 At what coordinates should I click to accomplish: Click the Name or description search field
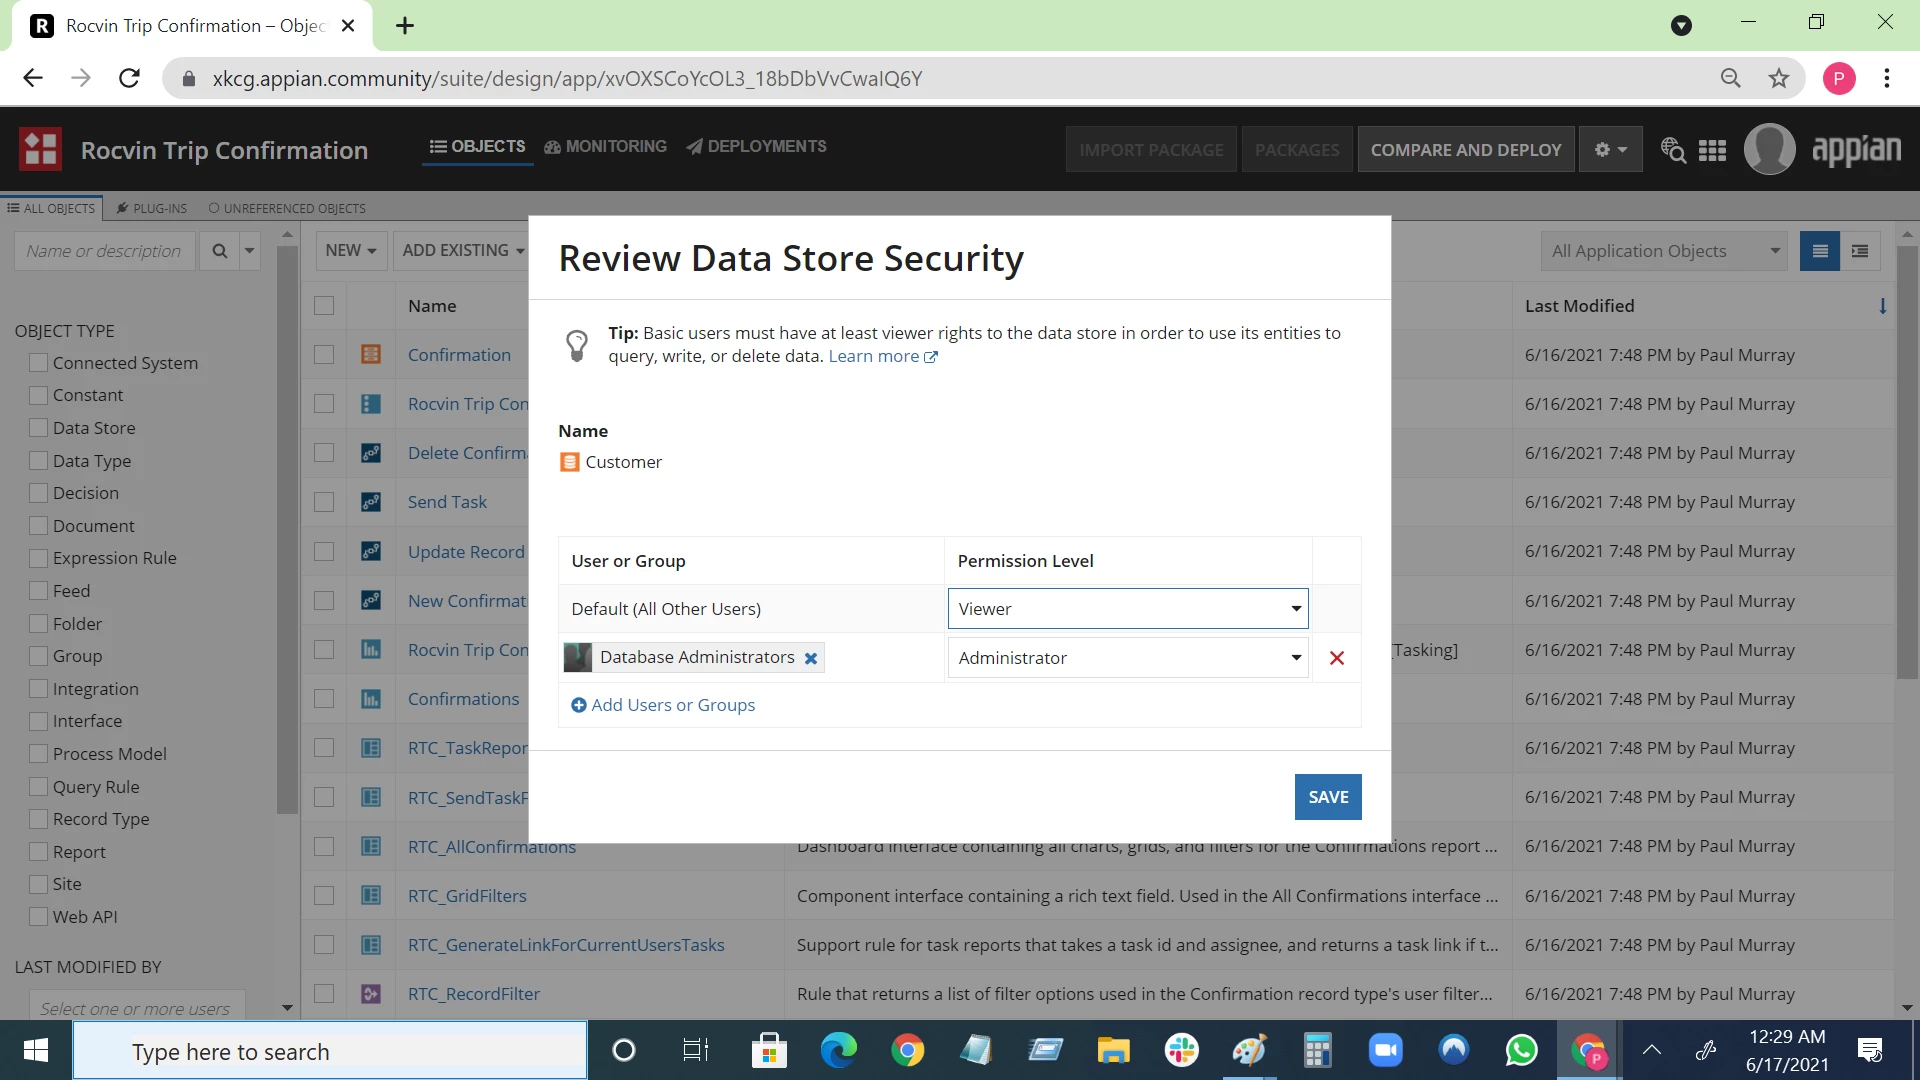coord(105,251)
